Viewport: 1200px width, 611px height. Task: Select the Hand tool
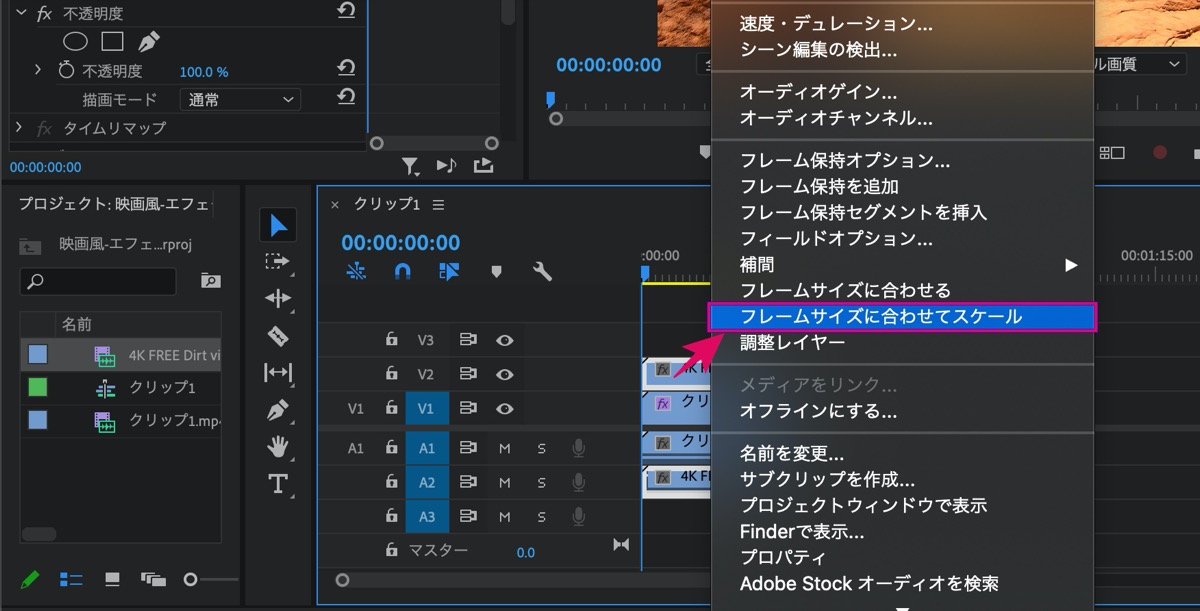tap(278, 447)
